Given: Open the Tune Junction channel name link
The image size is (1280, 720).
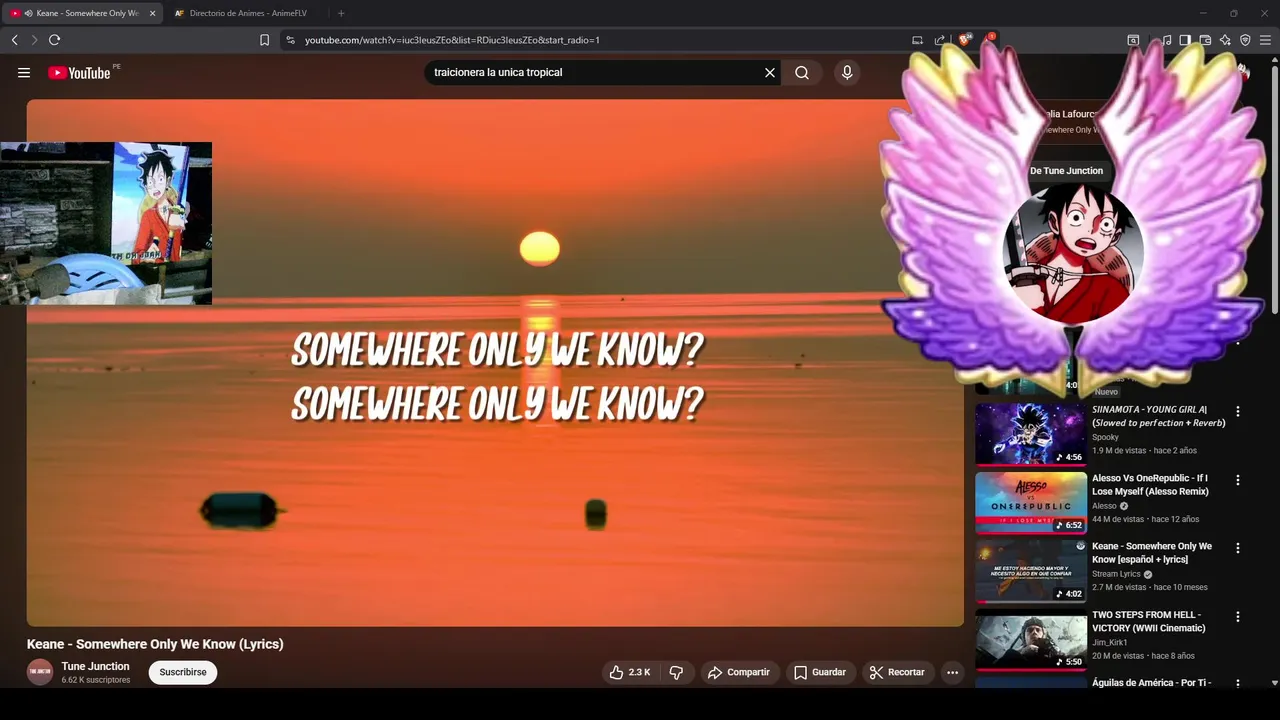Looking at the screenshot, I should click(x=95, y=666).
